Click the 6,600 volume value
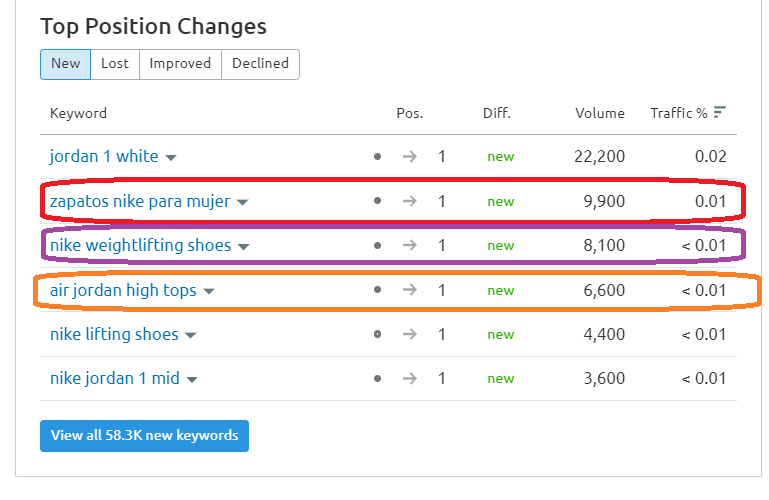The image size is (769, 500). click(x=604, y=290)
